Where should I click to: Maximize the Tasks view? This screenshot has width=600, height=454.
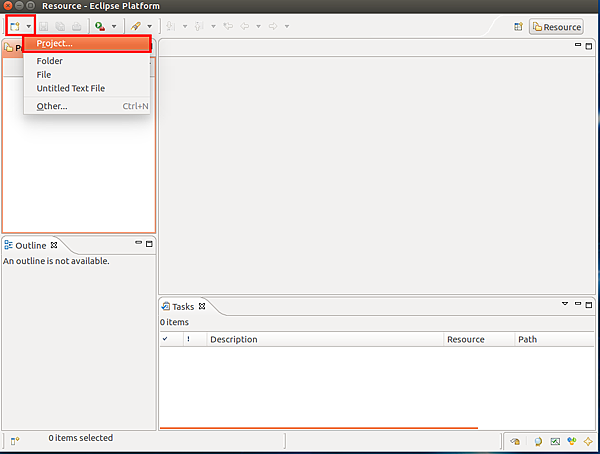pyautogui.click(x=589, y=305)
